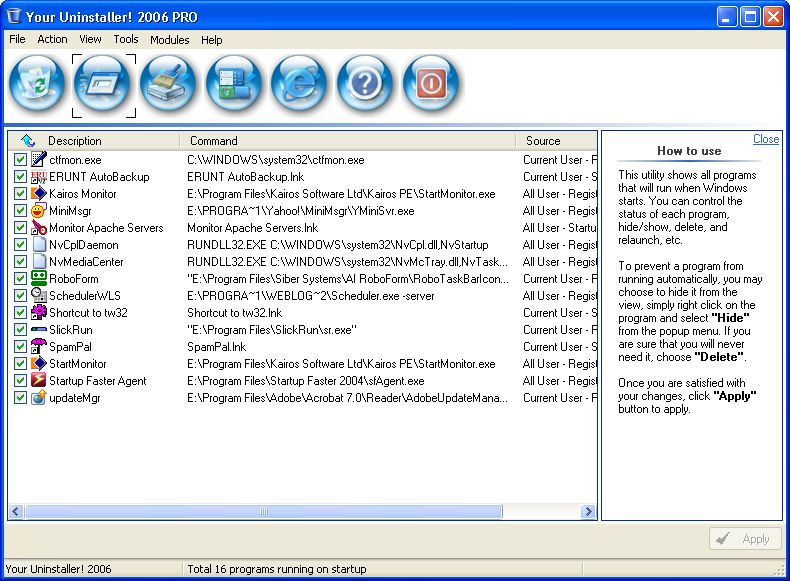Toggle the NvCplDaemon checkbox
This screenshot has width=790, height=581.
pos(20,244)
